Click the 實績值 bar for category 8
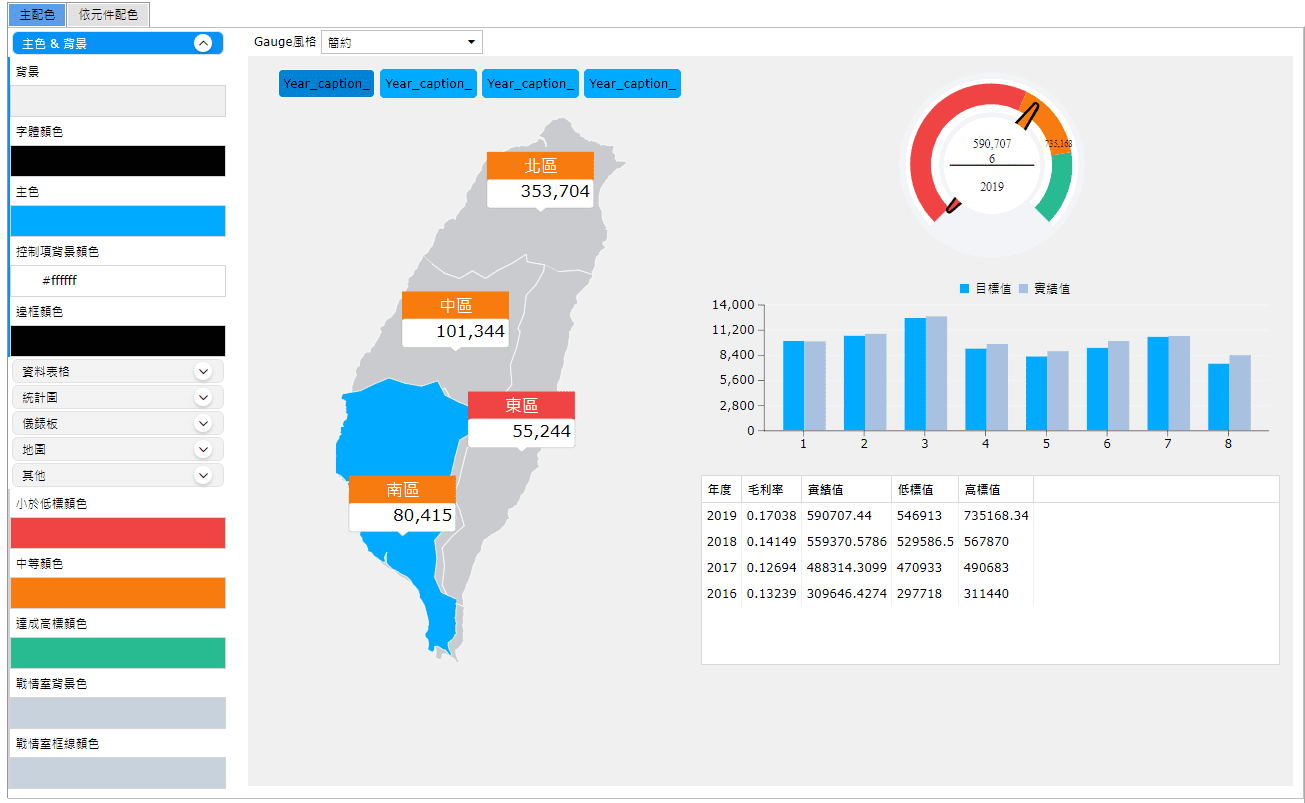Screen dimensions: 1305x803 (1240, 393)
